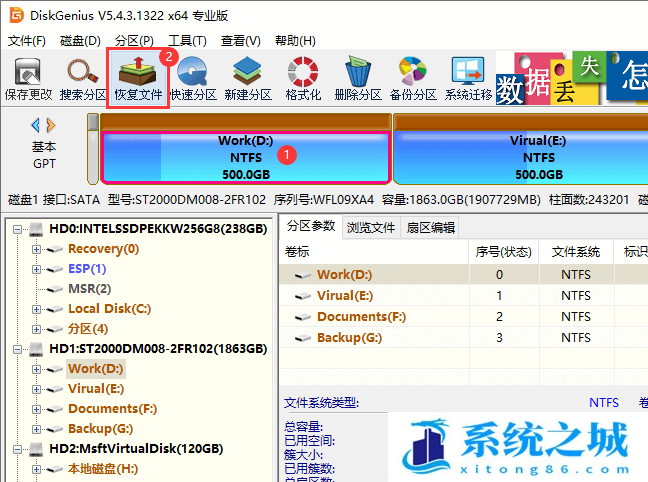Open the 分区(P) menu
The height and width of the screenshot is (482, 648).
point(134,41)
